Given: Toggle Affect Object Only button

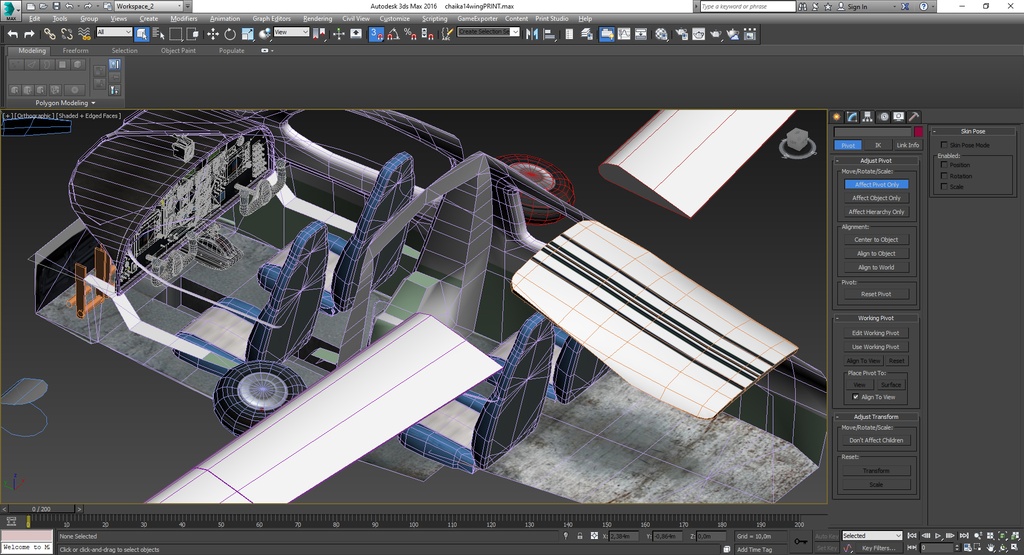Looking at the screenshot, I should [876, 198].
